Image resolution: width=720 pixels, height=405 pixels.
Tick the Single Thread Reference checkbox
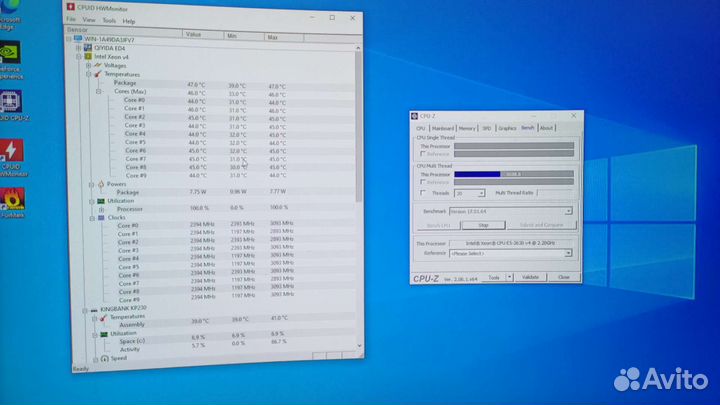click(x=422, y=154)
